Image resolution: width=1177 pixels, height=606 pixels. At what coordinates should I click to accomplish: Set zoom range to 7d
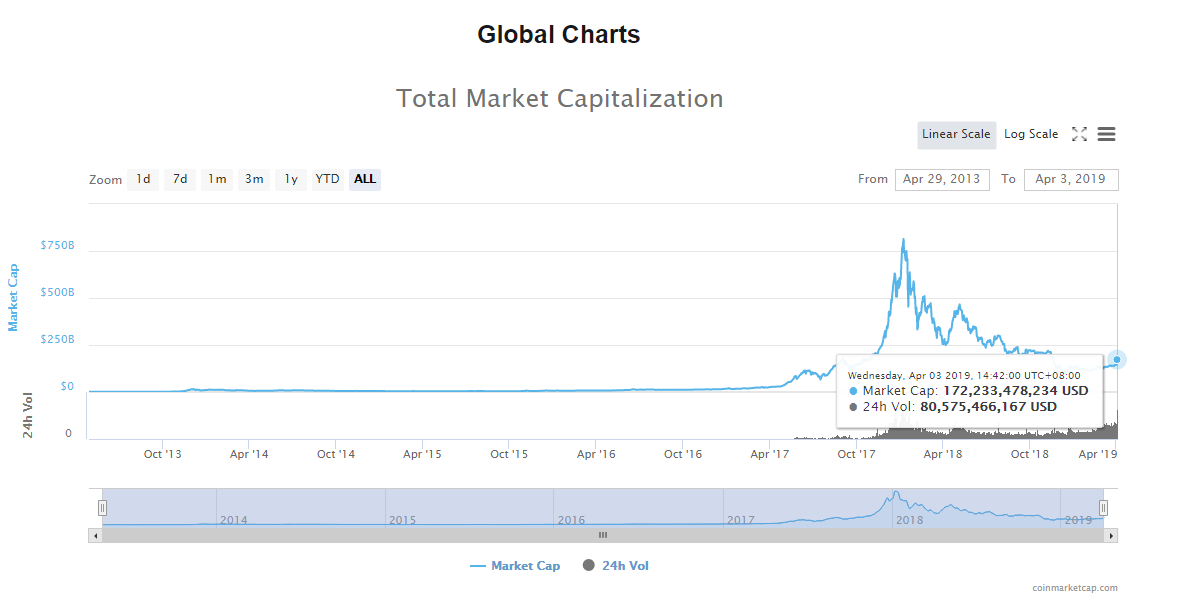(180, 179)
